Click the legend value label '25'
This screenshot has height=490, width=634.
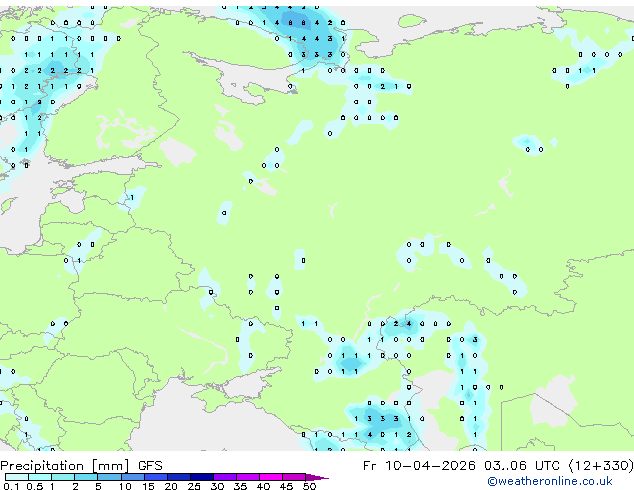click(194, 486)
